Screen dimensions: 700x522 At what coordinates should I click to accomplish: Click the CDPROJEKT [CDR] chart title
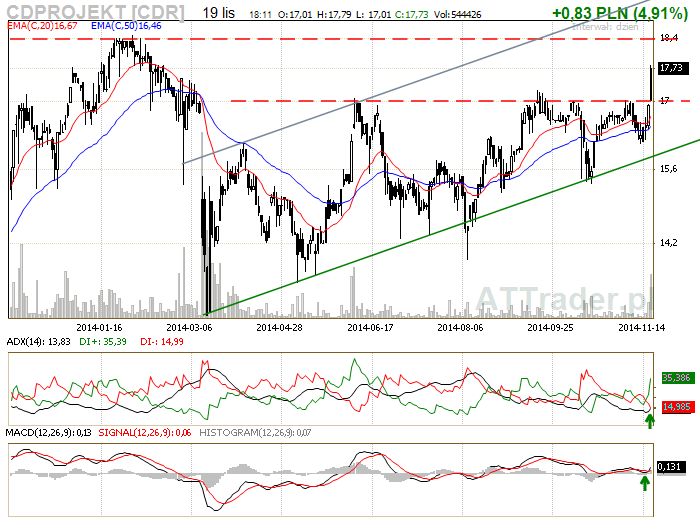point(95,12)
